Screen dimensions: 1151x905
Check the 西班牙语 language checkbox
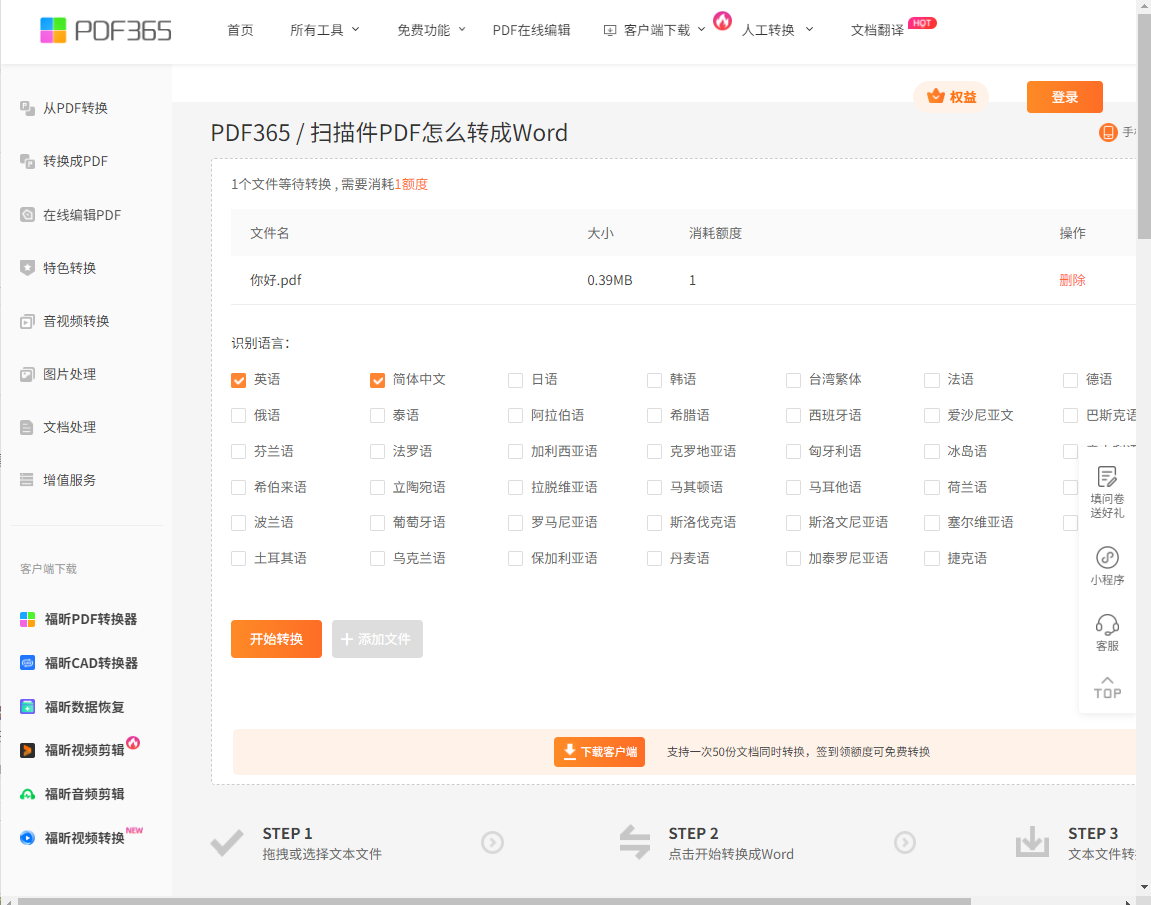794,416
